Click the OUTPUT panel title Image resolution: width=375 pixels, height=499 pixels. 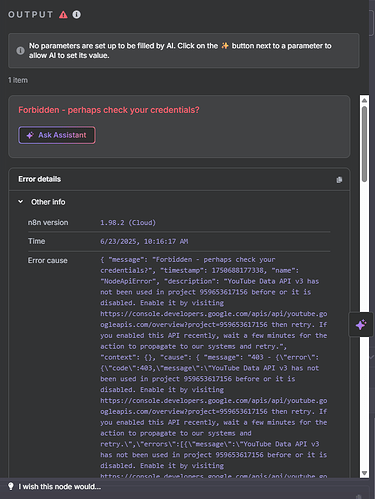[x=31, y=15]
